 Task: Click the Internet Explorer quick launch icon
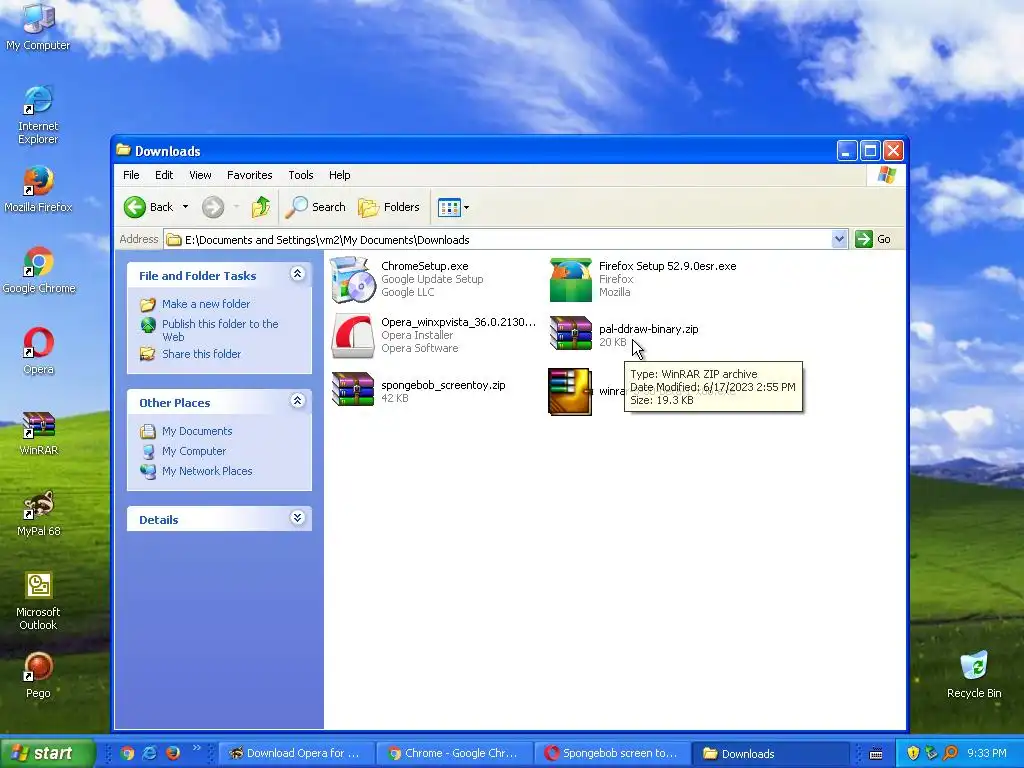pos(150,753)
